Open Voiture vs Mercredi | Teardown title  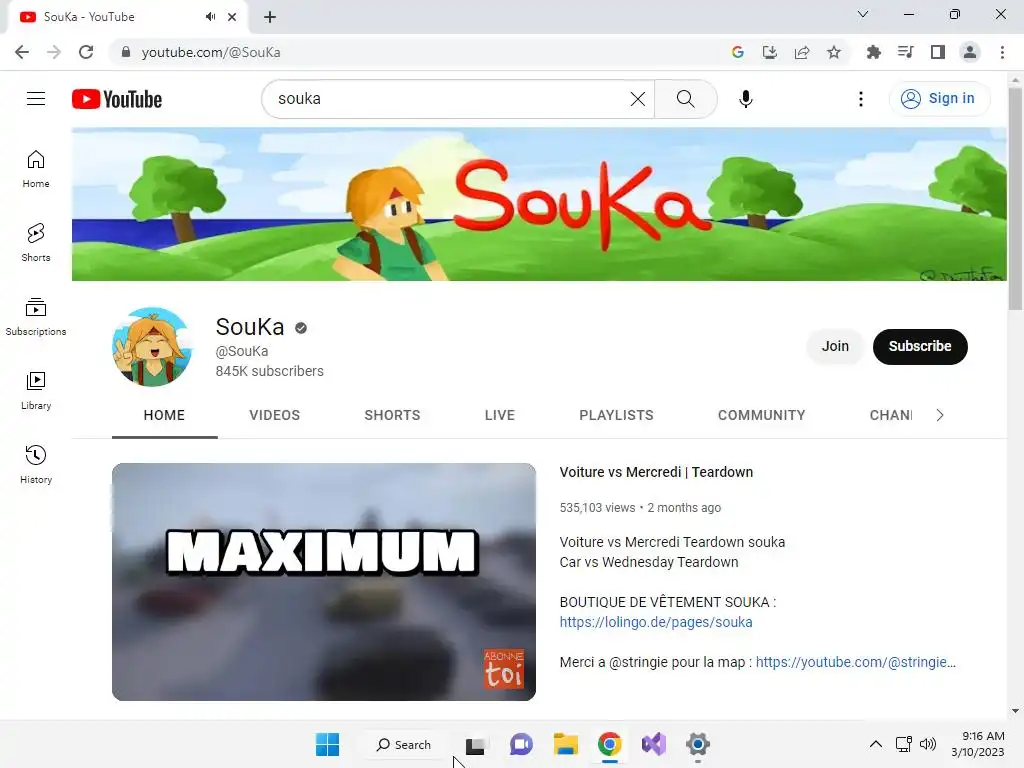(x=656, y=472)
